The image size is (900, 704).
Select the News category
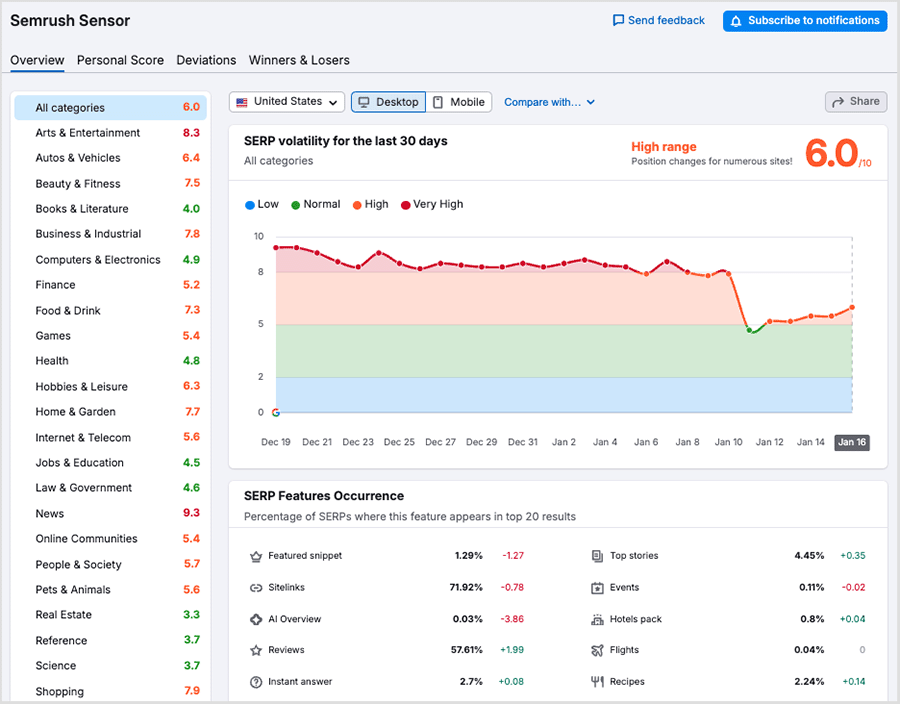point(110,514)
